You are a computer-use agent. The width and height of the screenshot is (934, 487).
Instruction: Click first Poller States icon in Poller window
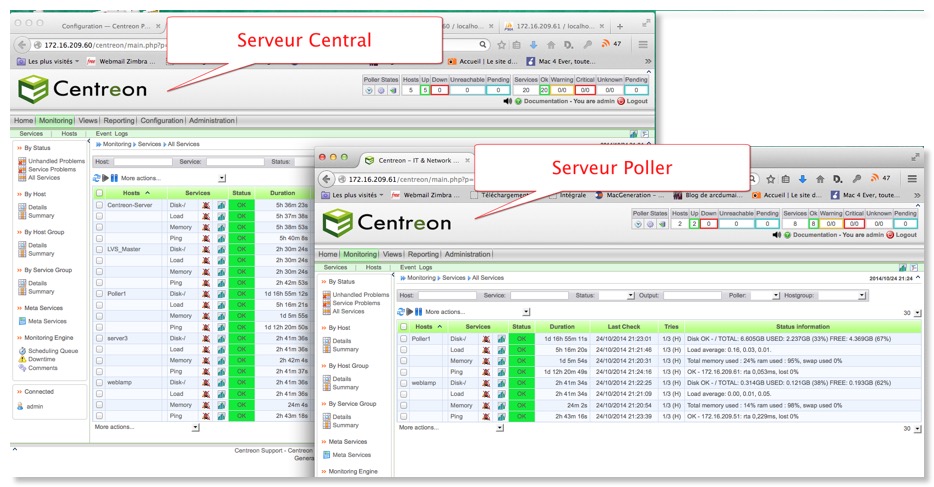coord(638,224)
